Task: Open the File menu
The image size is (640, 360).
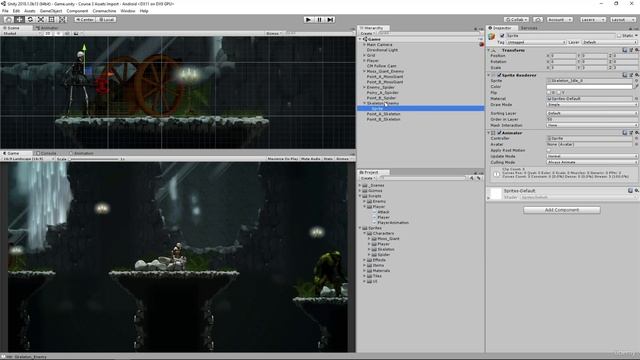Action: [x=5, y=11]
